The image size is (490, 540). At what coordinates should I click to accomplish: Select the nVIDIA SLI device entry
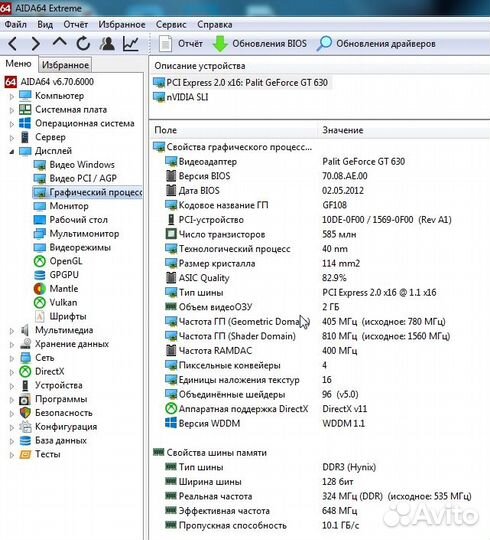pos(180,97)
